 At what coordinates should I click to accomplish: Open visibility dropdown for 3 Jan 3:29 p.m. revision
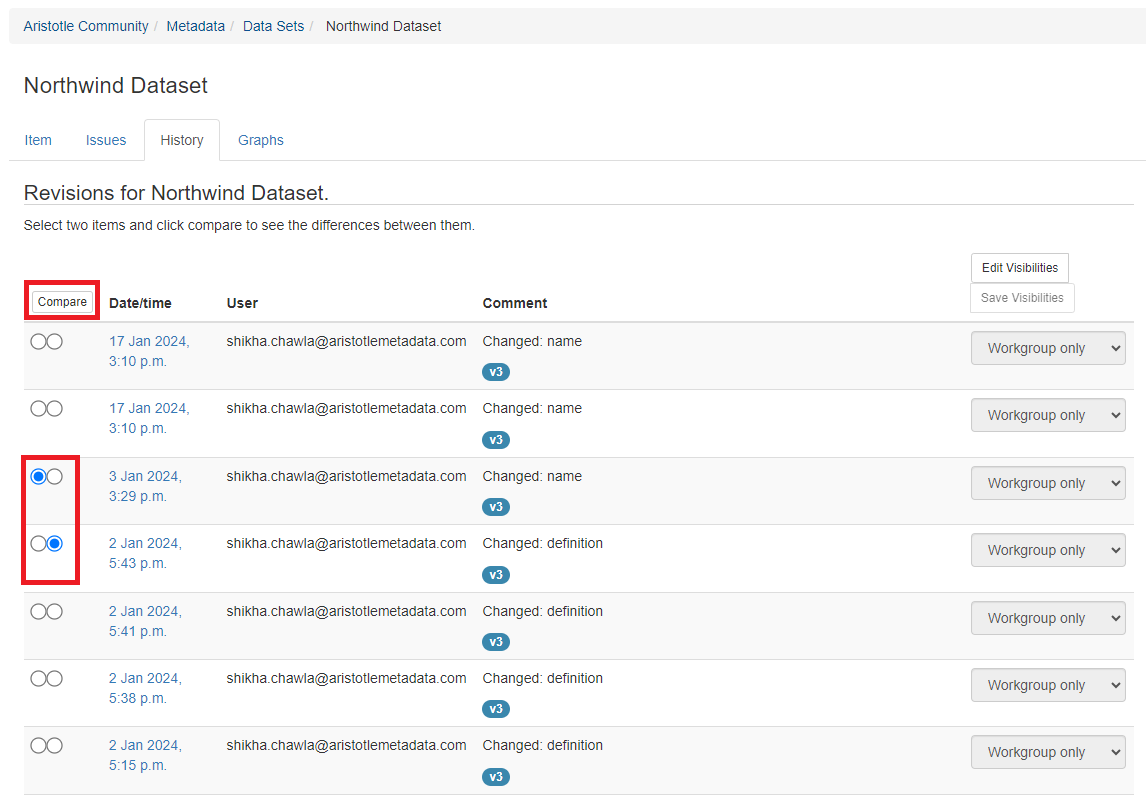click(x=1047, y=483)
